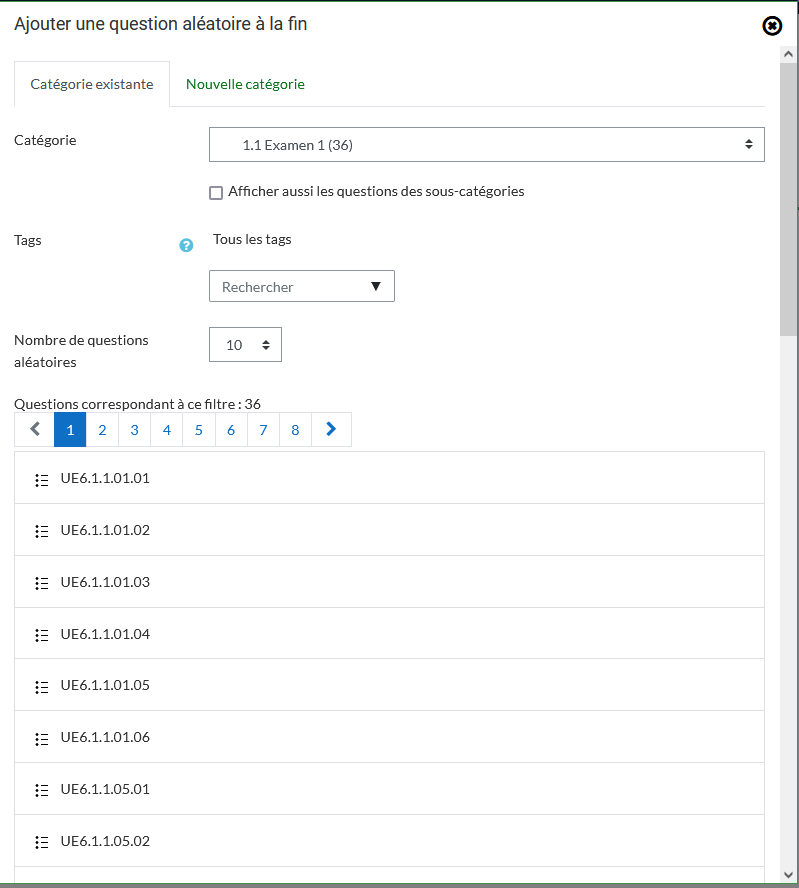Click the list icon beside UE6.1.1.05.01
The height and width of the screenshot is (888, 799).
tap(41, 789)
